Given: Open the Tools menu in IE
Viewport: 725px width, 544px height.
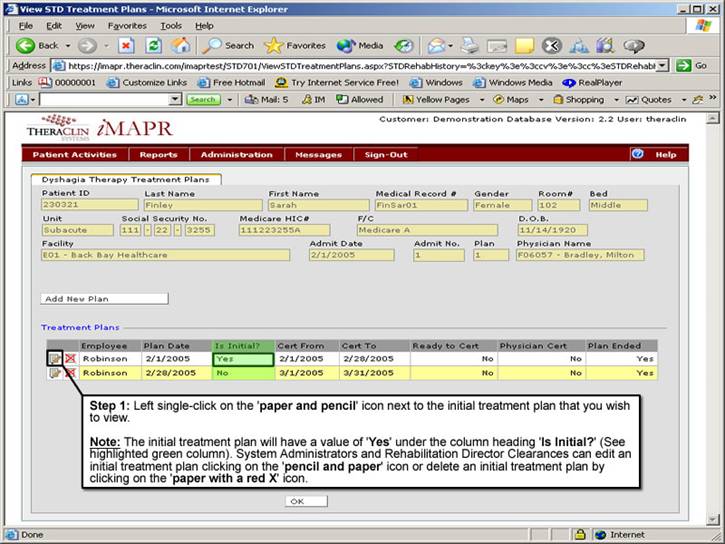Looking at the screenshot, I should 171,25.
